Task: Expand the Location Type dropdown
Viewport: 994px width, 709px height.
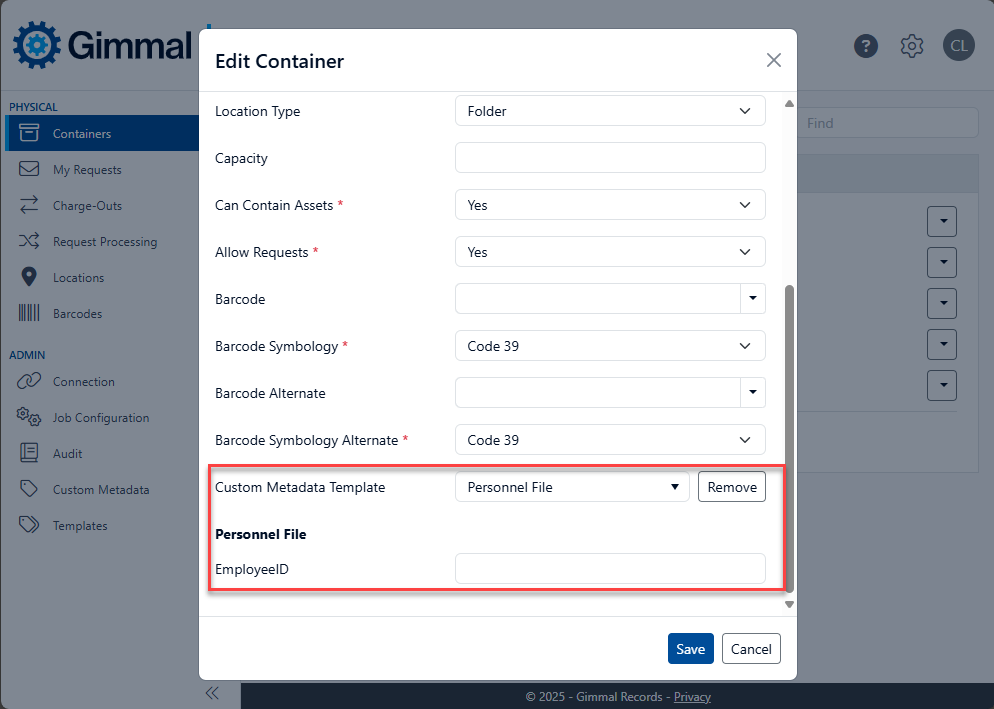Action: (x=610, y=111)
